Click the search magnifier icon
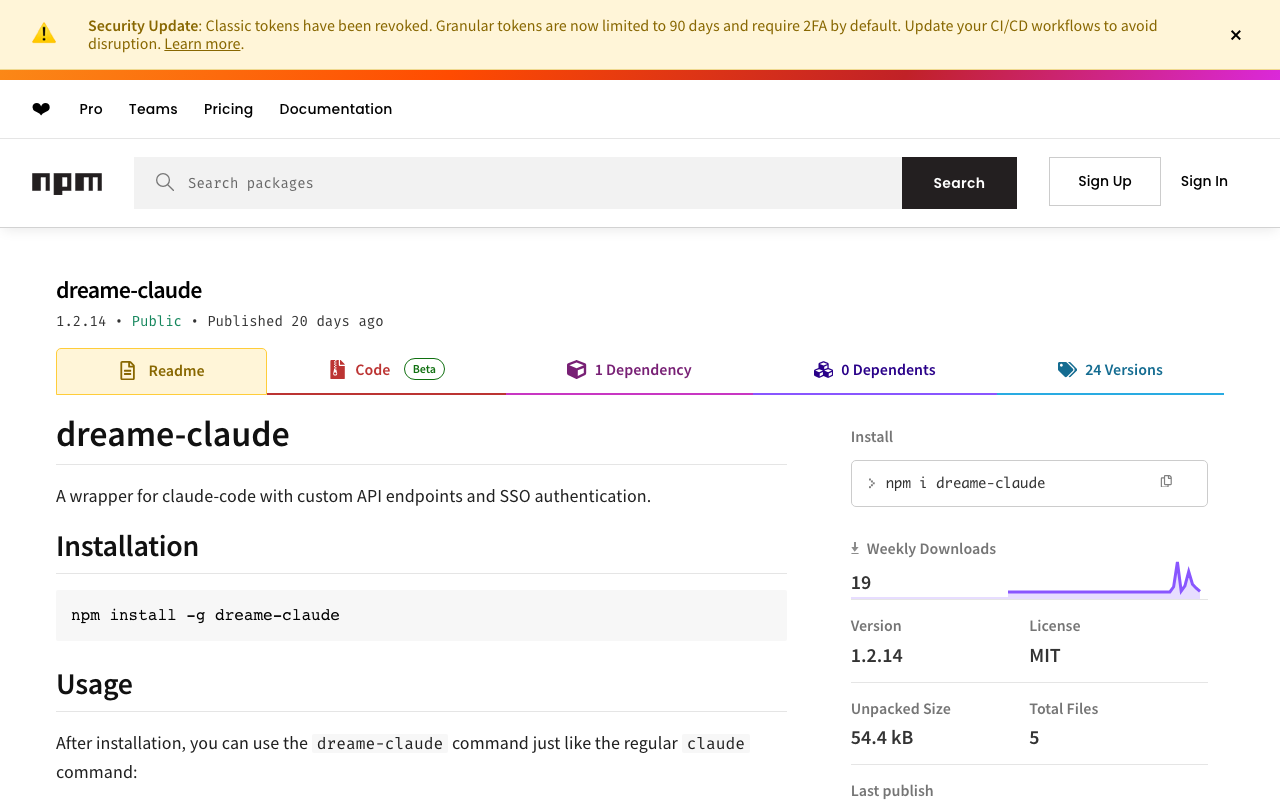The width and height of the screenshot is (1280, 800). coord(165,182)
